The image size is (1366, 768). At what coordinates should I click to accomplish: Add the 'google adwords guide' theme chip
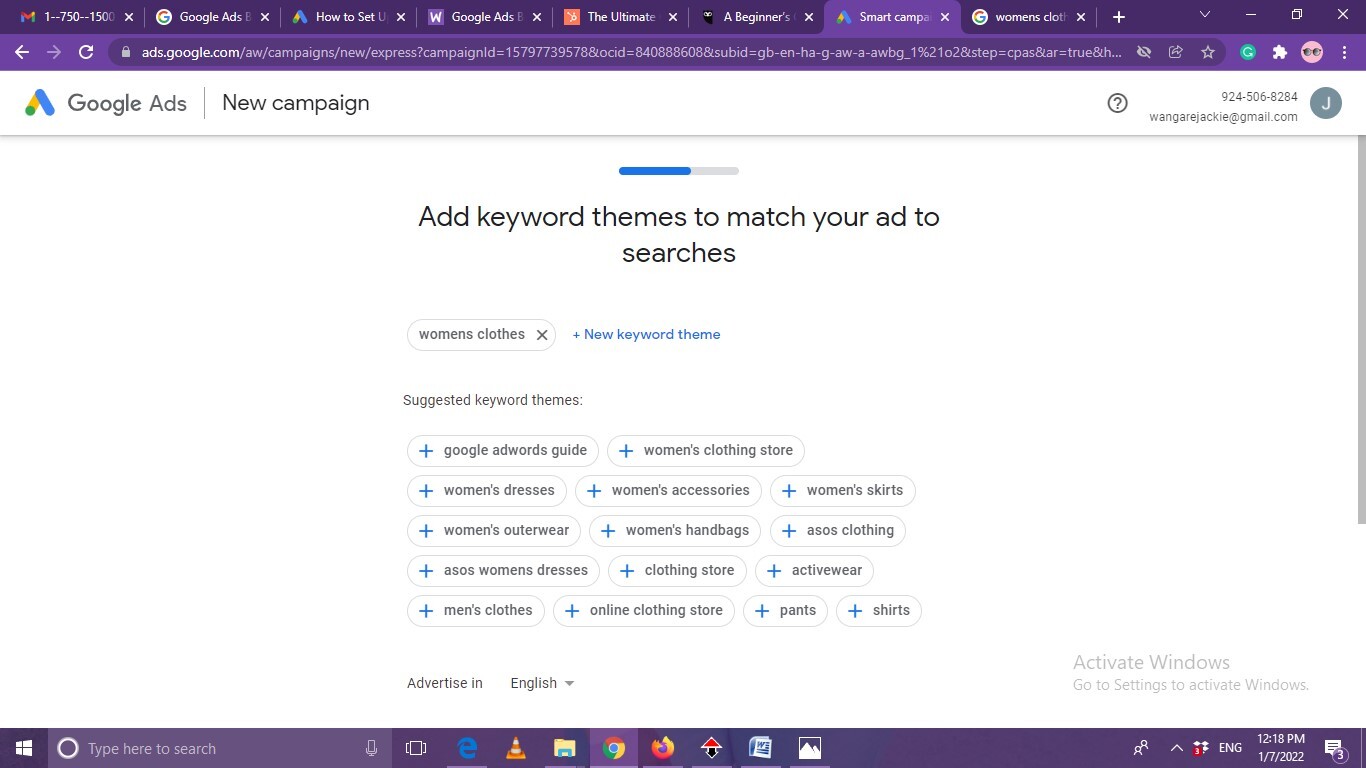(x=502, y=450)
